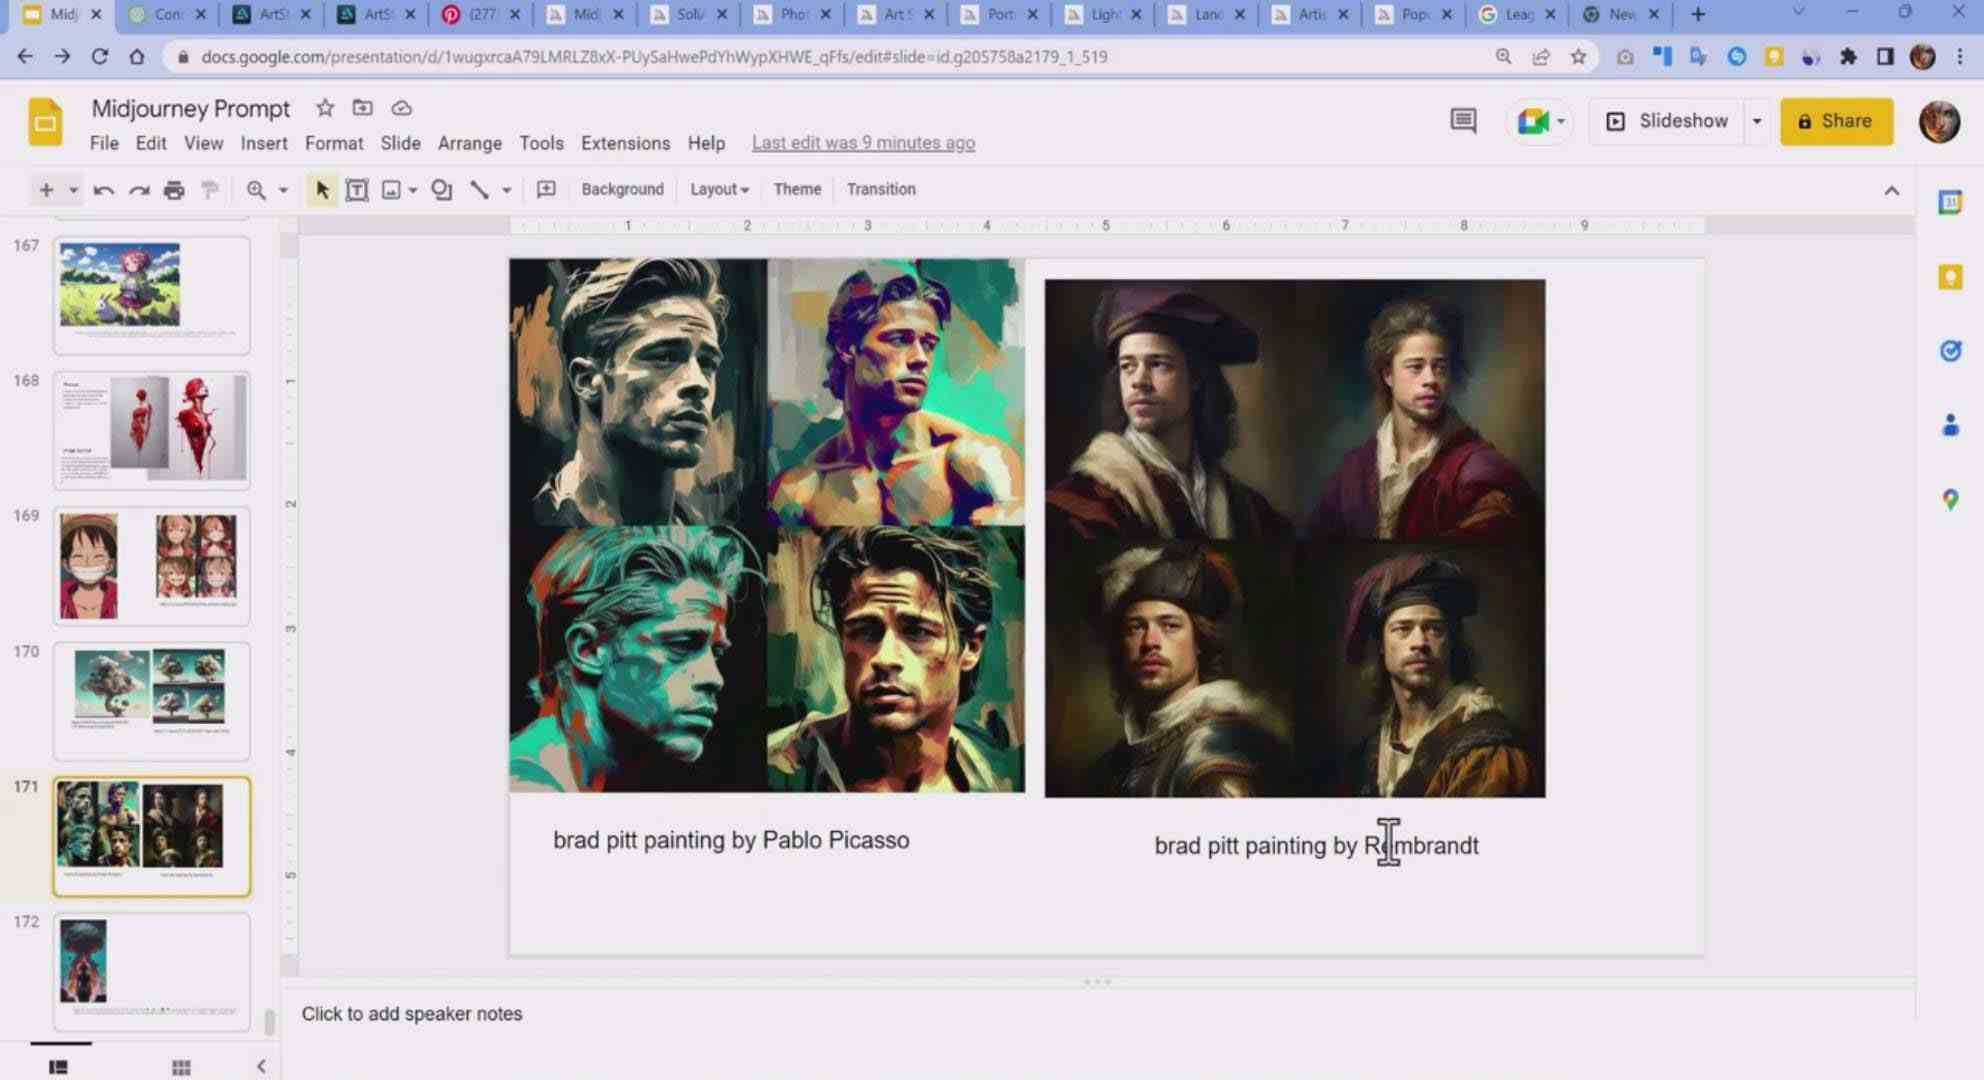
Task: Click the redo icon
Action: click(x=140, y=189)
